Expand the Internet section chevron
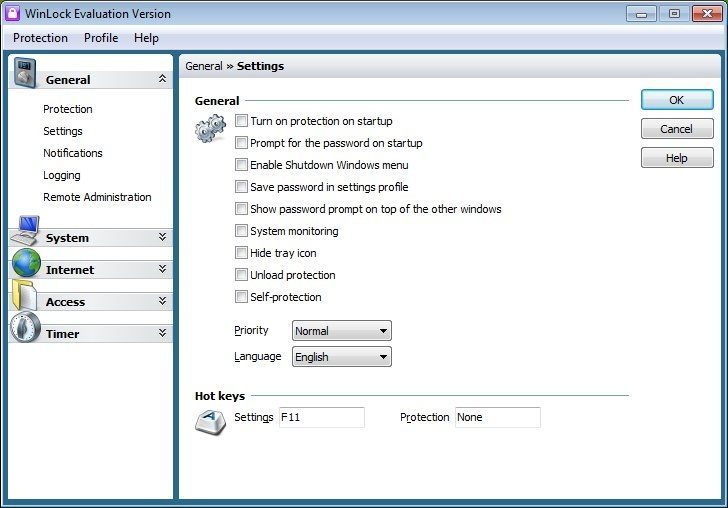This screenshot has width=728, height=508. [x=162, y=269]
